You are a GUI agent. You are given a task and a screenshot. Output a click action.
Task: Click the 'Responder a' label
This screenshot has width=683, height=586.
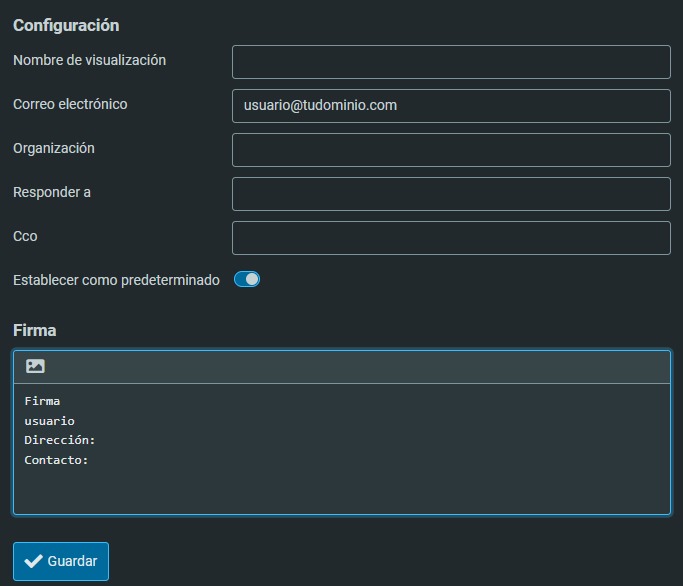coord(52,192)
